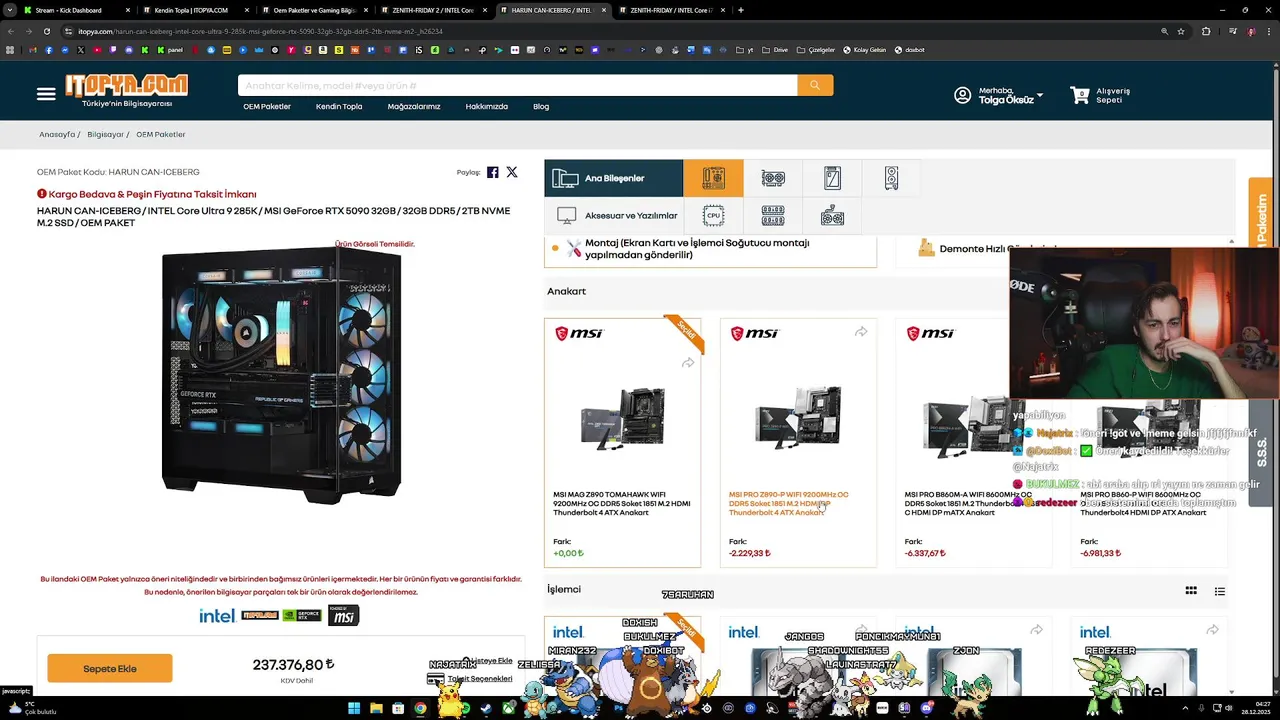
Task: Click the HARUN CAN-ICEBERG PC product image
Action: [282, 377]
